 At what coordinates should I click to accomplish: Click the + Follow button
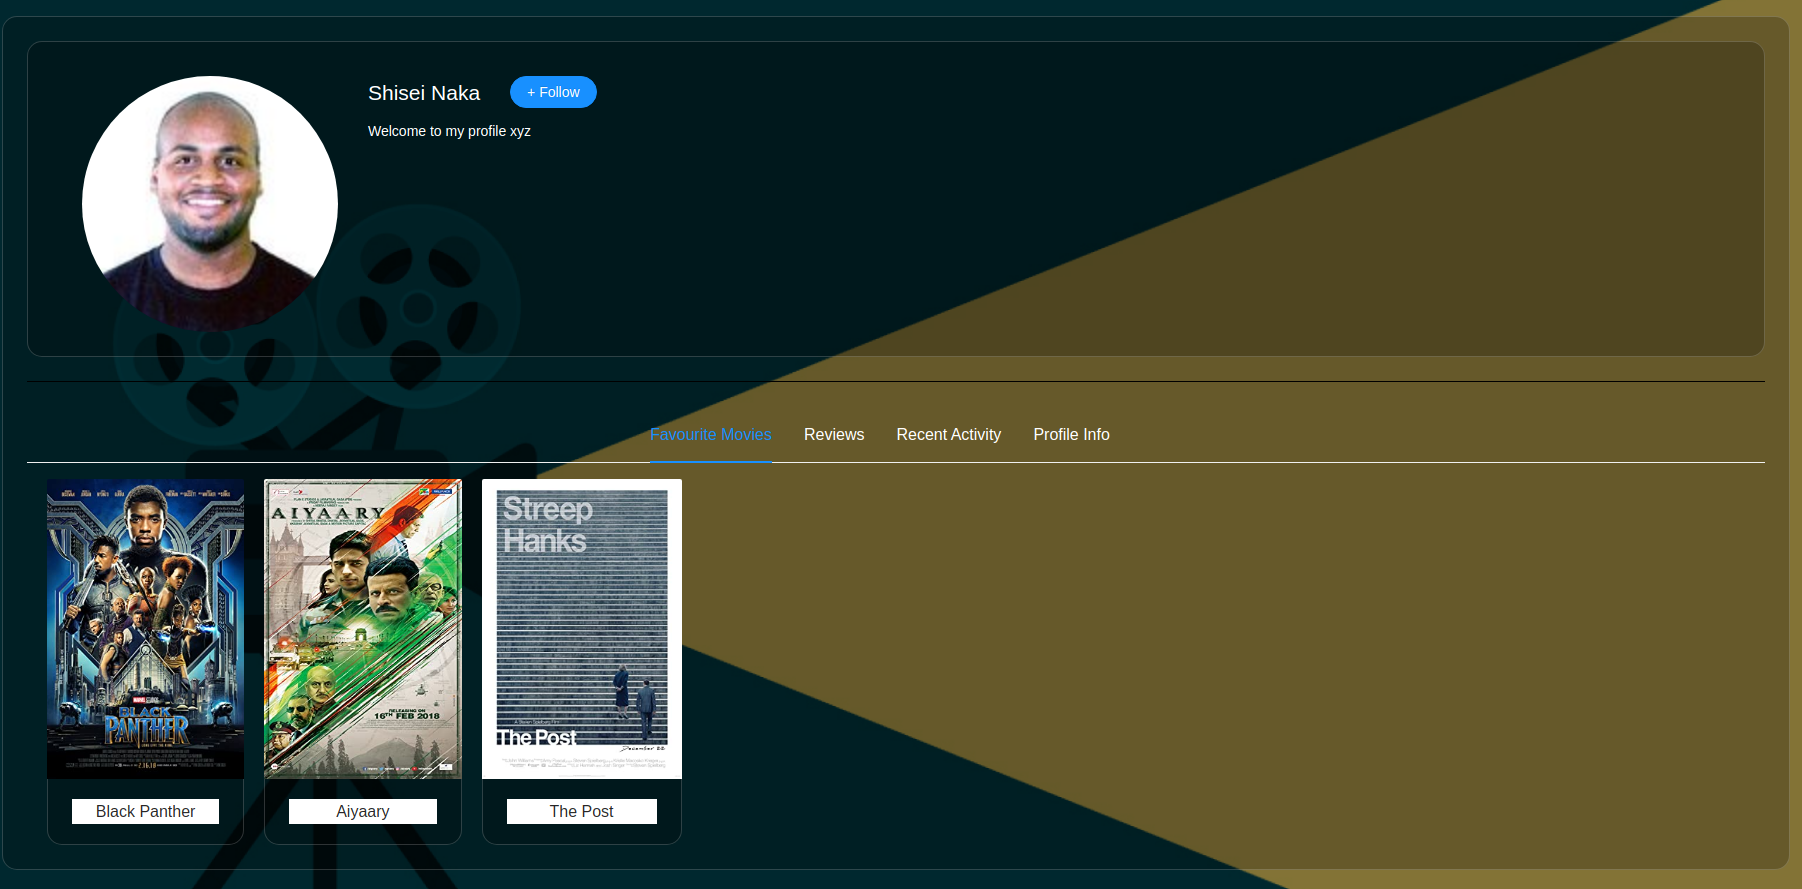click(x=553, y=92)
